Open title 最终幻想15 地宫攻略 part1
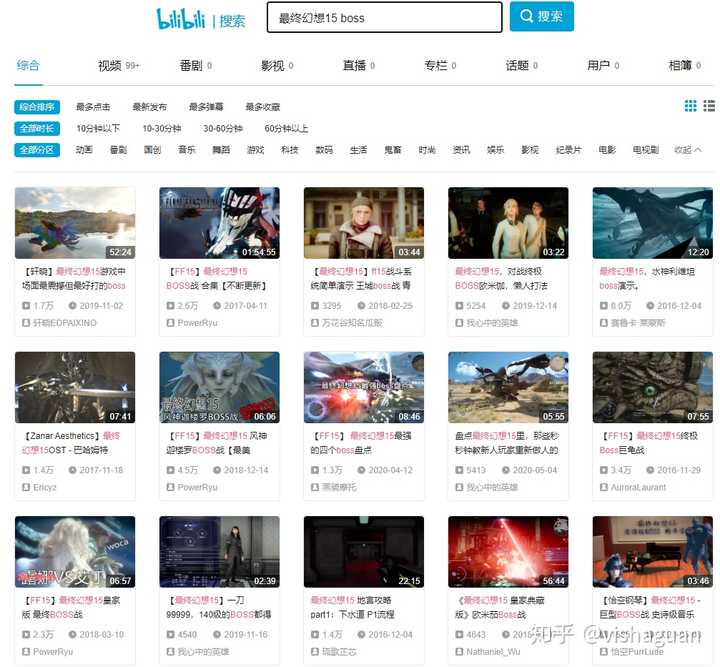The image size is (720, 667). (352, 607)
